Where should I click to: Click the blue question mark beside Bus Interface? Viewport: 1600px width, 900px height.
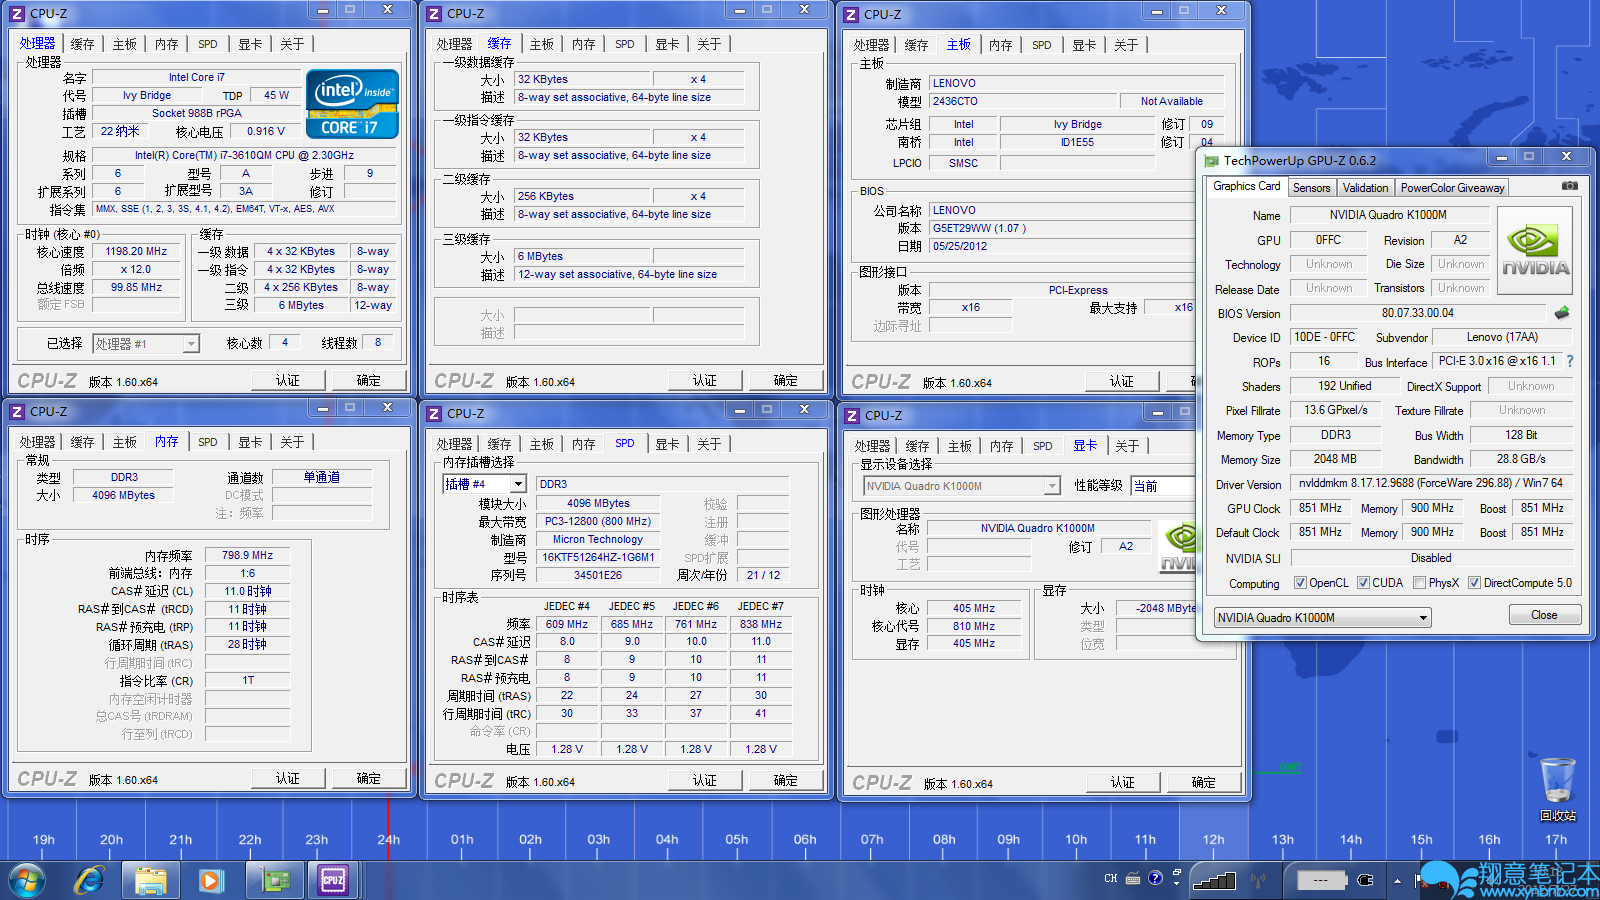coord(1570,361)
